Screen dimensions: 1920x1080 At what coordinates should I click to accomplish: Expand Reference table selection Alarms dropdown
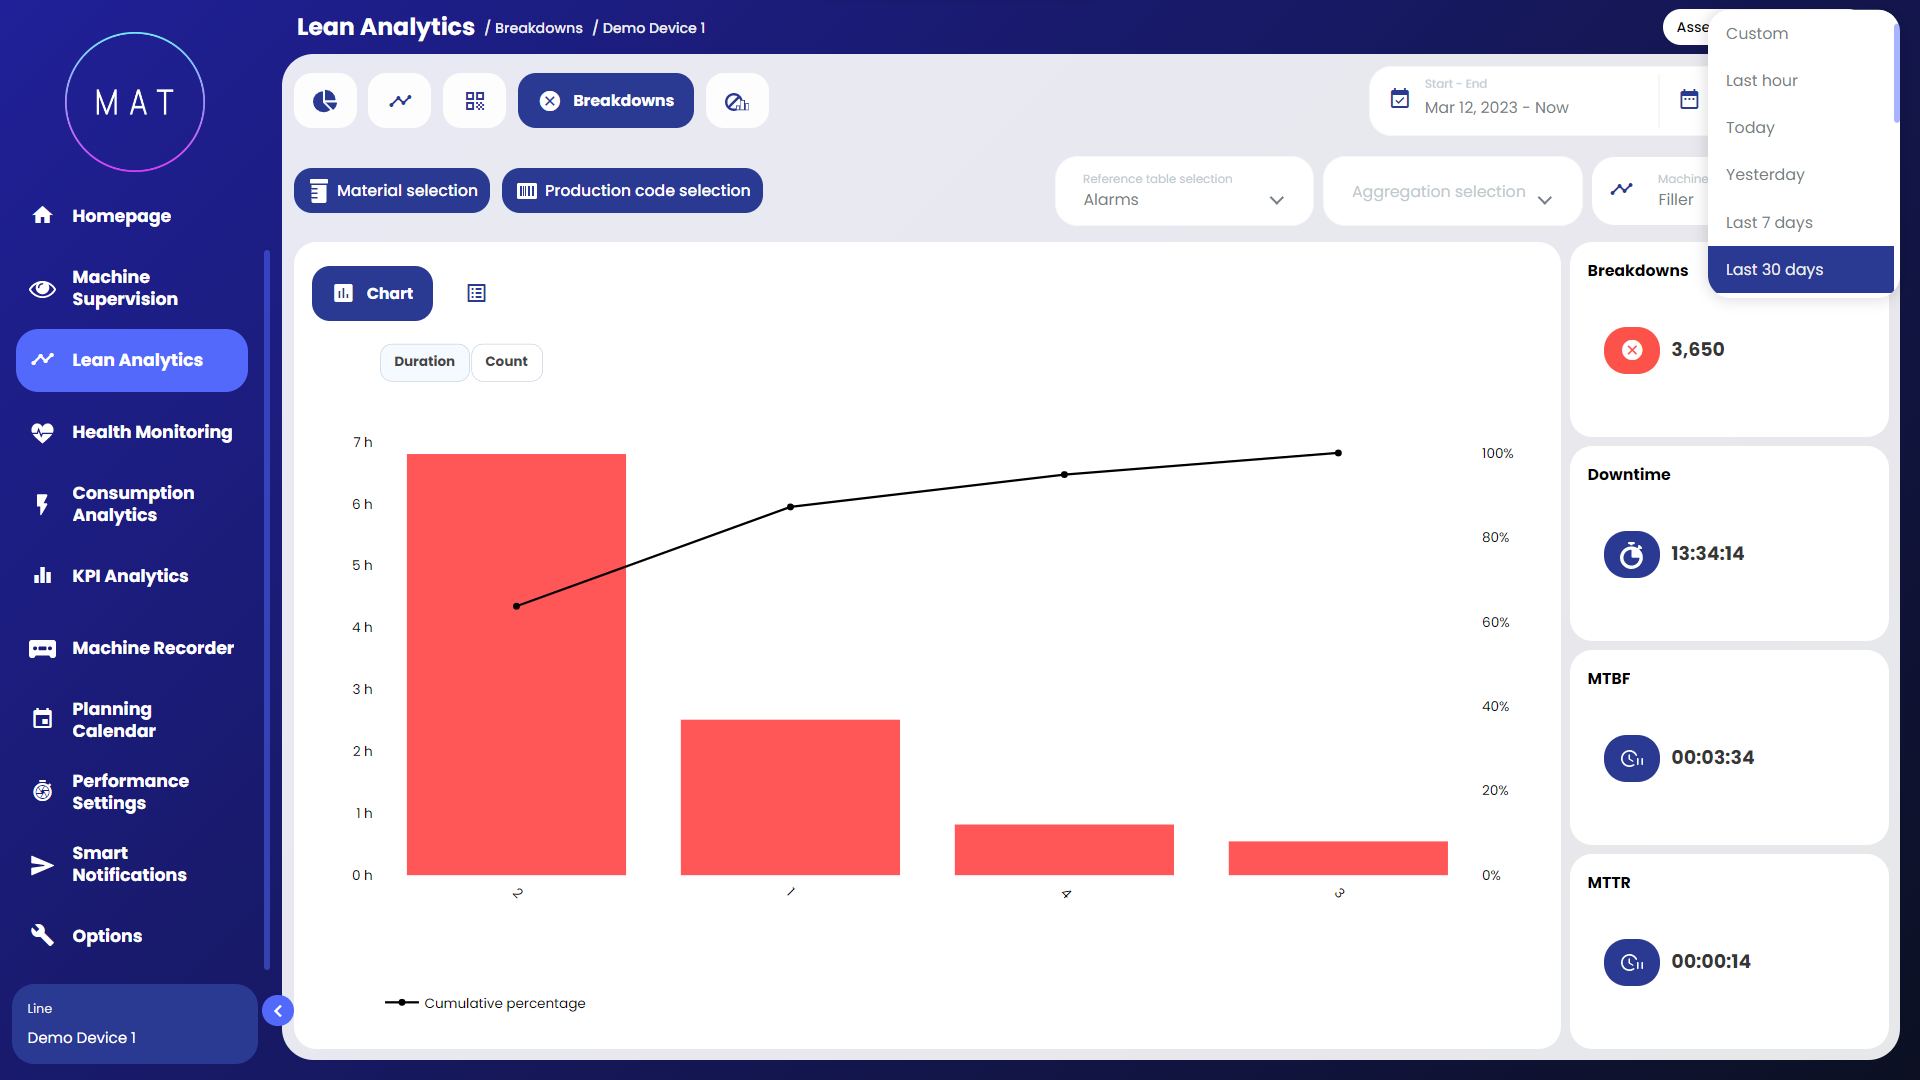(1183, 191)
